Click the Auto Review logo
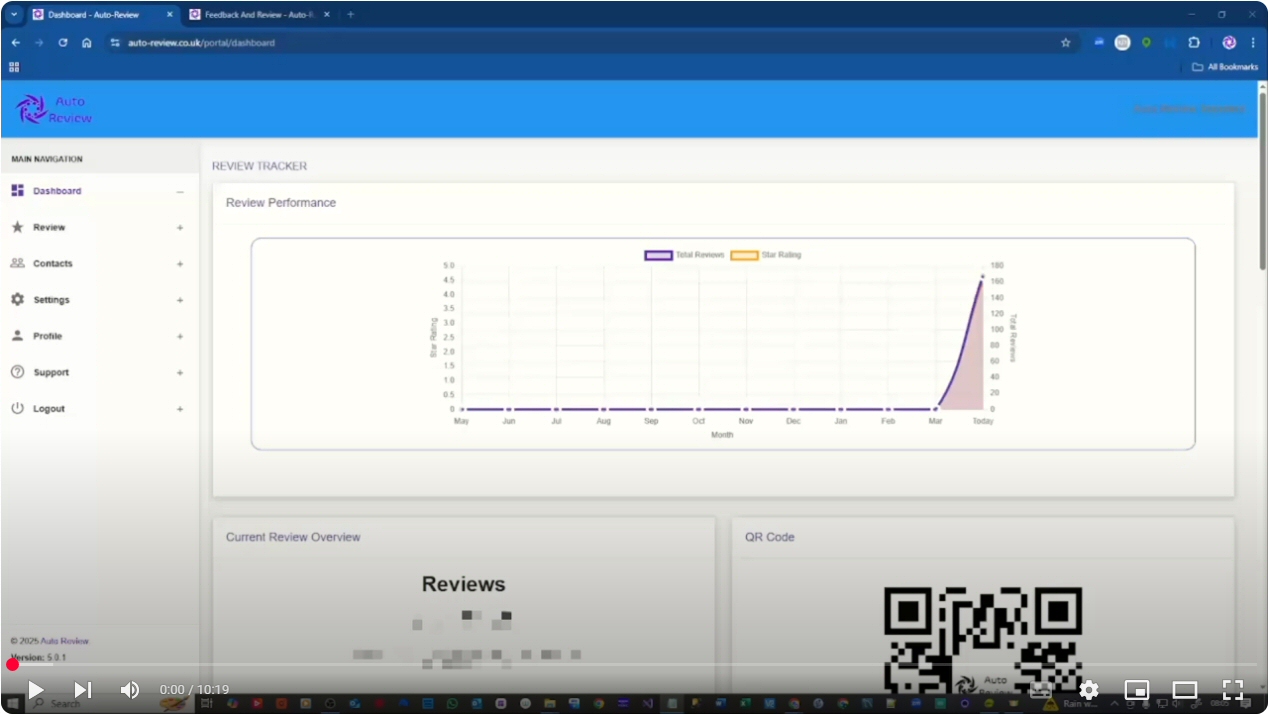This screenshot has height=714, width=1268. click(x=55, y=109)
